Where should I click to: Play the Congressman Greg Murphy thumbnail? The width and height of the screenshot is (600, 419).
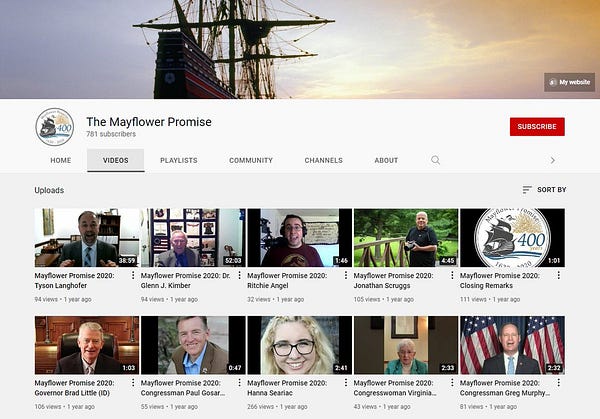tap(512, 345)
